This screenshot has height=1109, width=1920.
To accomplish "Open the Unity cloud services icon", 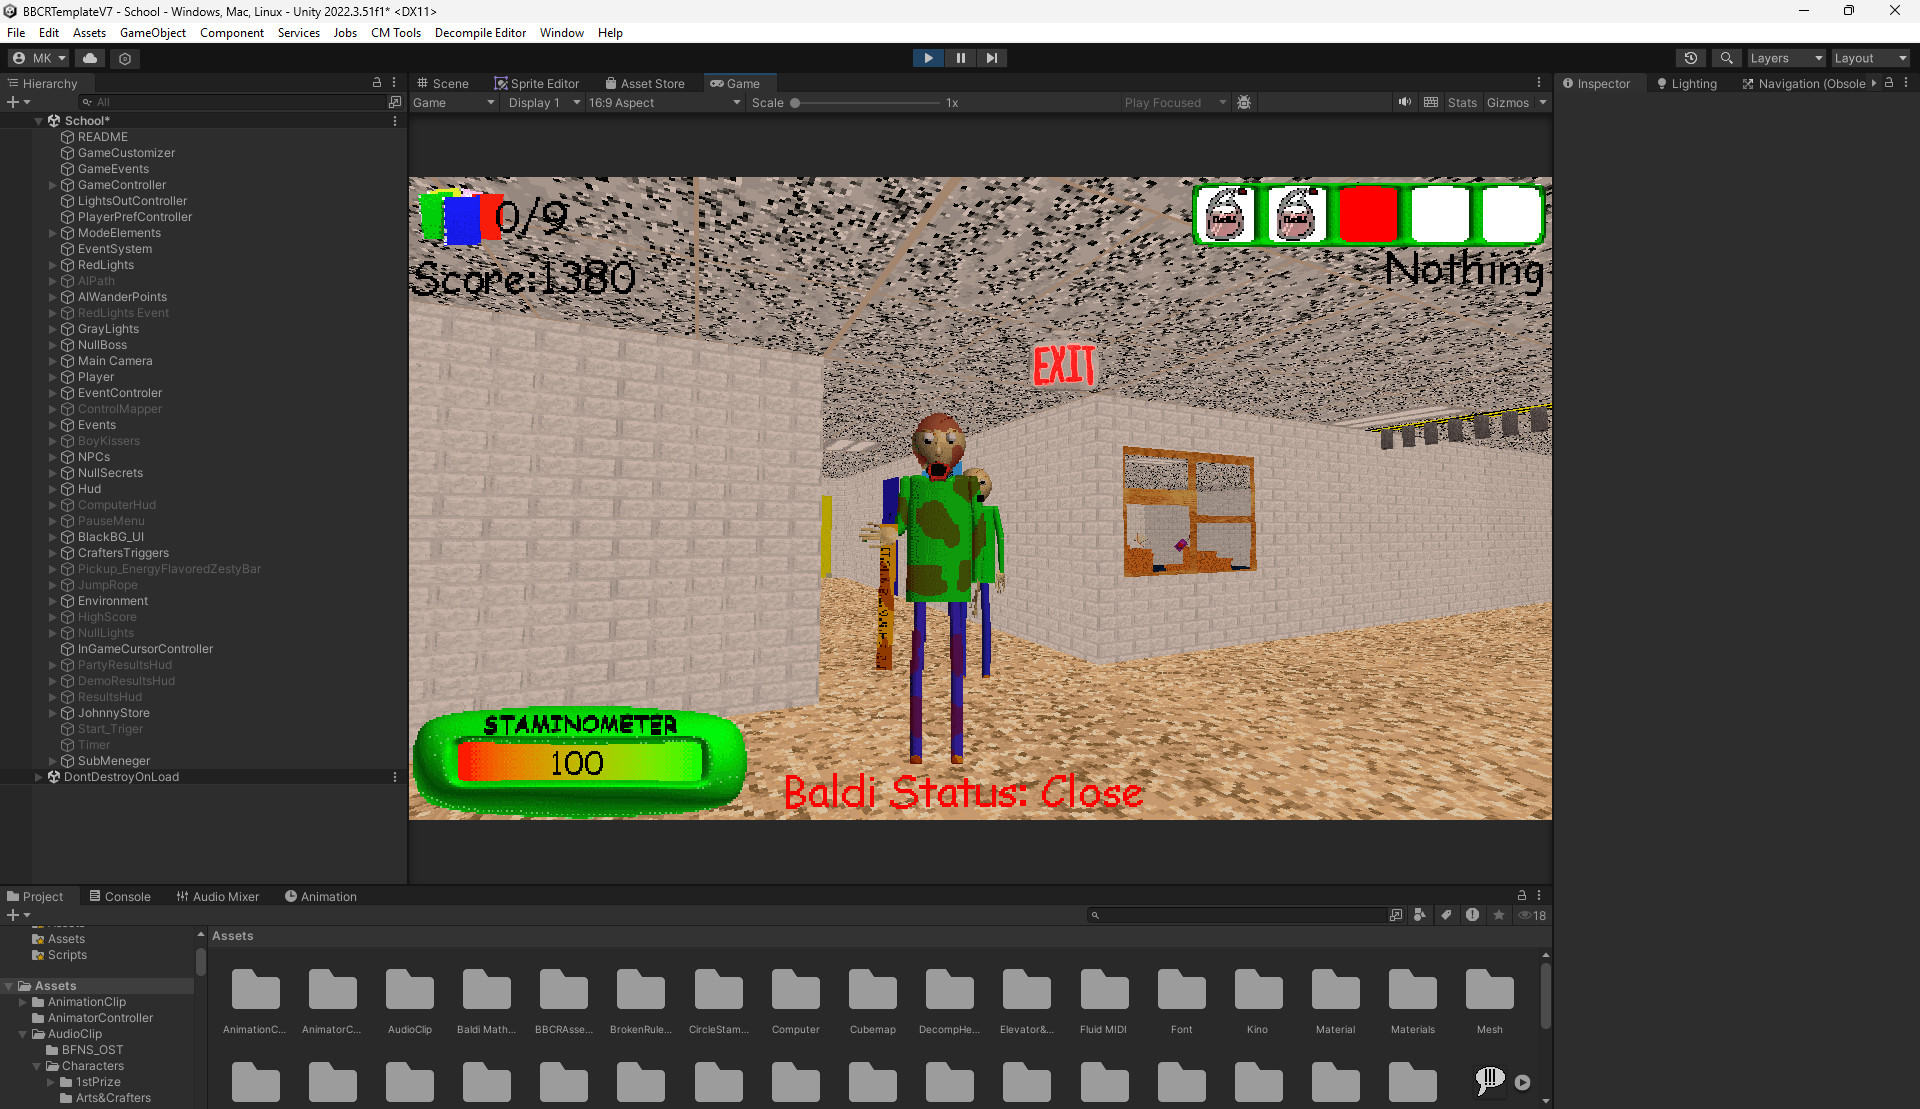I will (89, 58).
